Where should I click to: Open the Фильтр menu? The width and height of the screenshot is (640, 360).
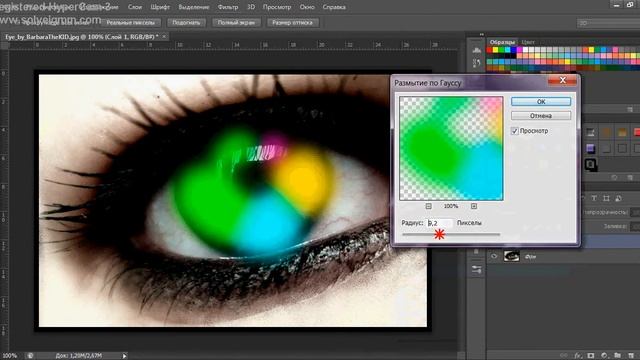coord(228,7)
